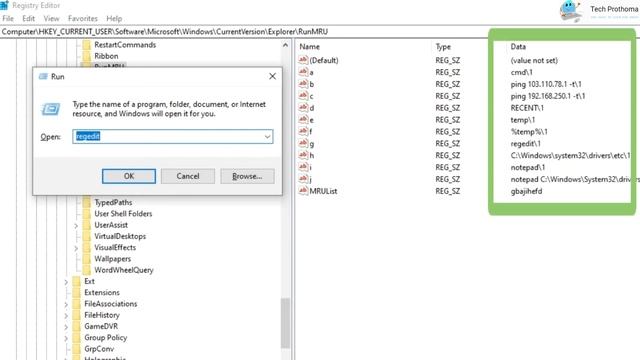
Task: Expand the GameDVR key arrow
Action: click(x=66, y=327)
